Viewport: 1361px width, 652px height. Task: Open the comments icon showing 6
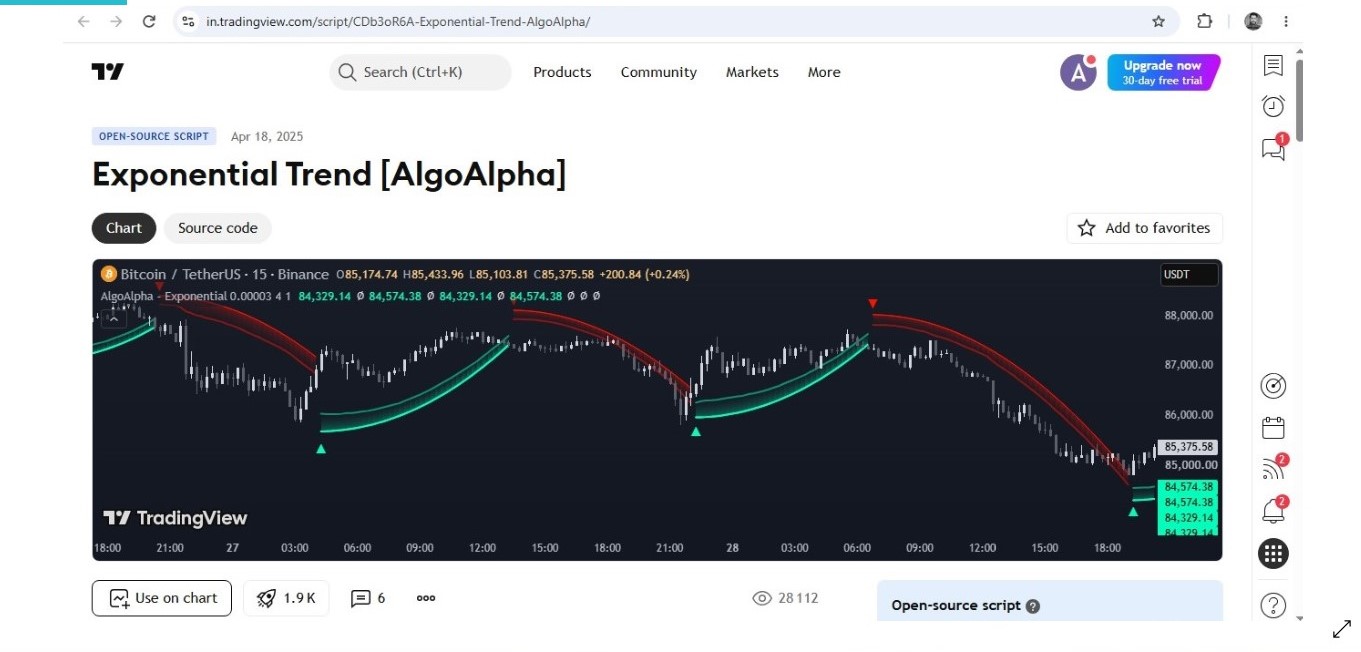368,598
